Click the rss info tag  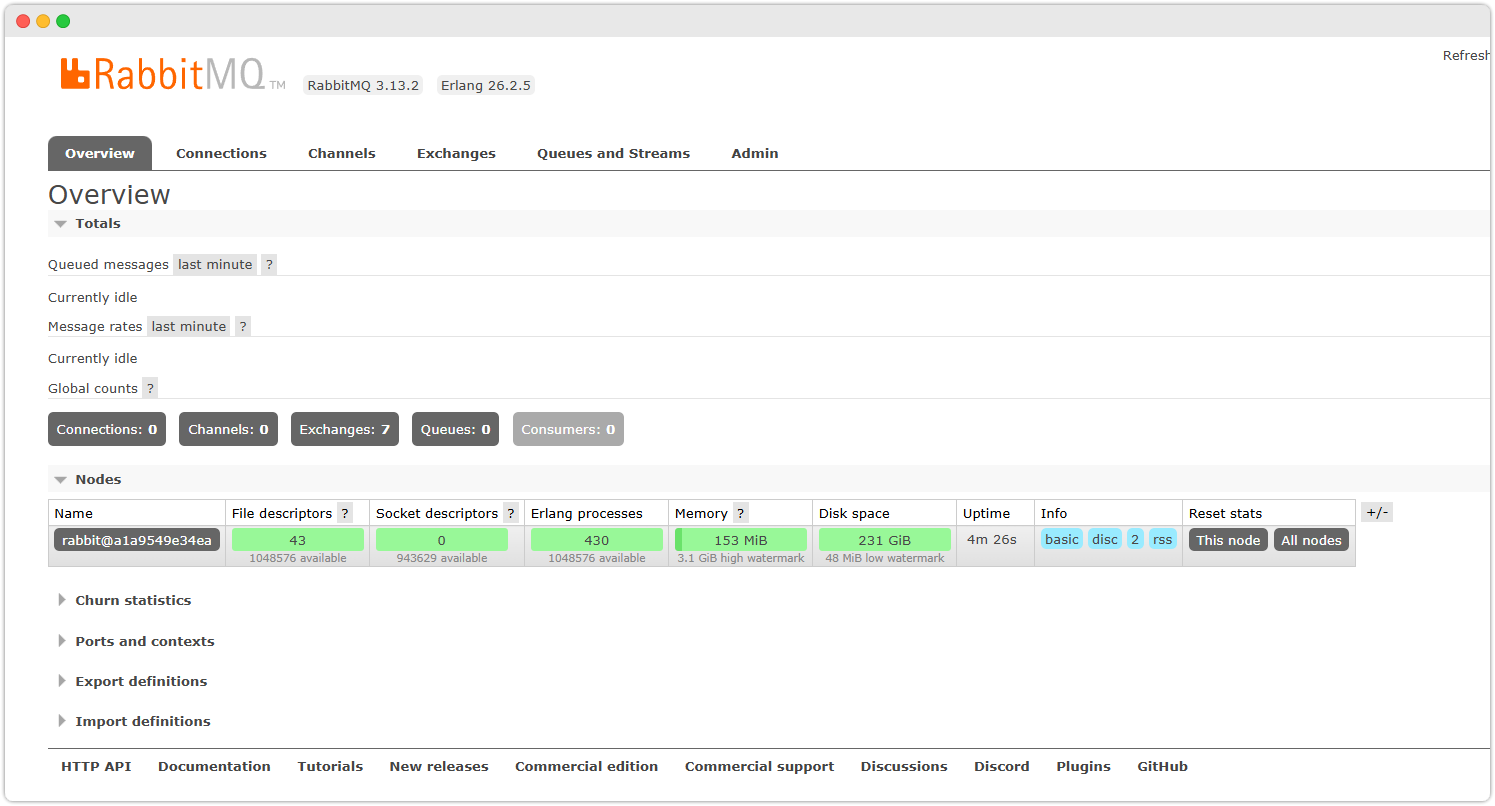click(x=1162, y=539)
